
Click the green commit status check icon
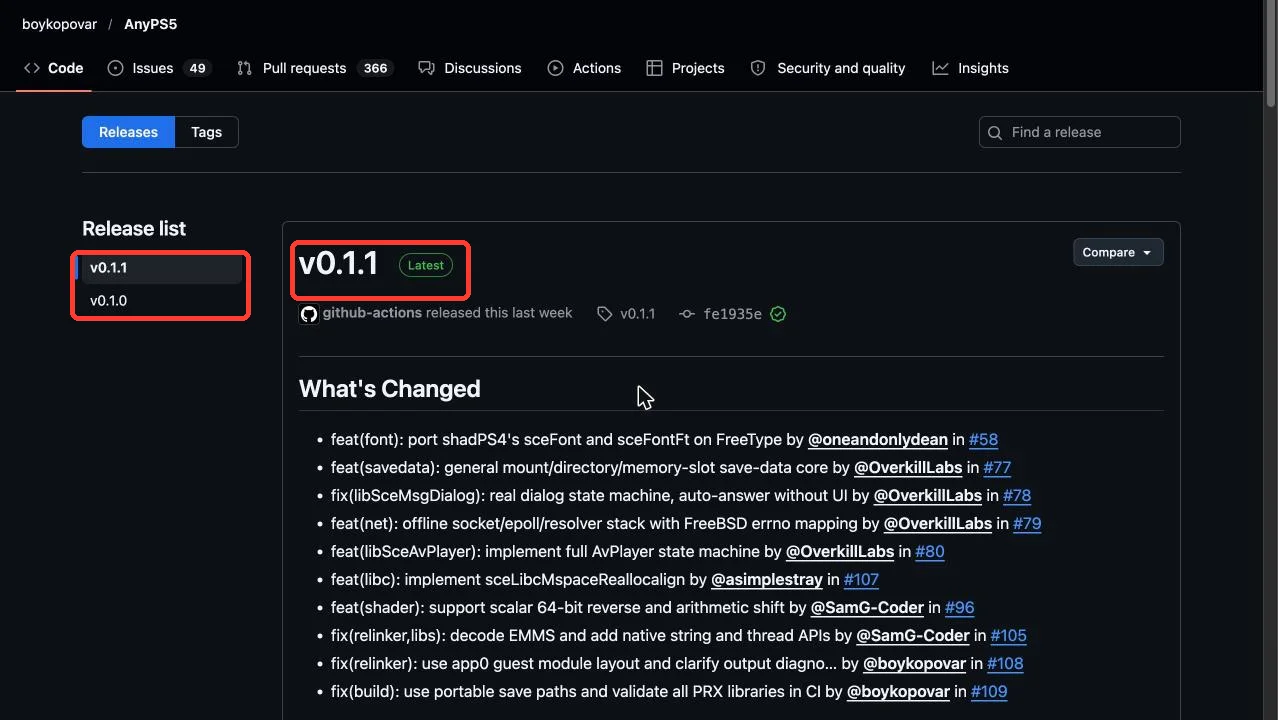click(x=778, y=314)
